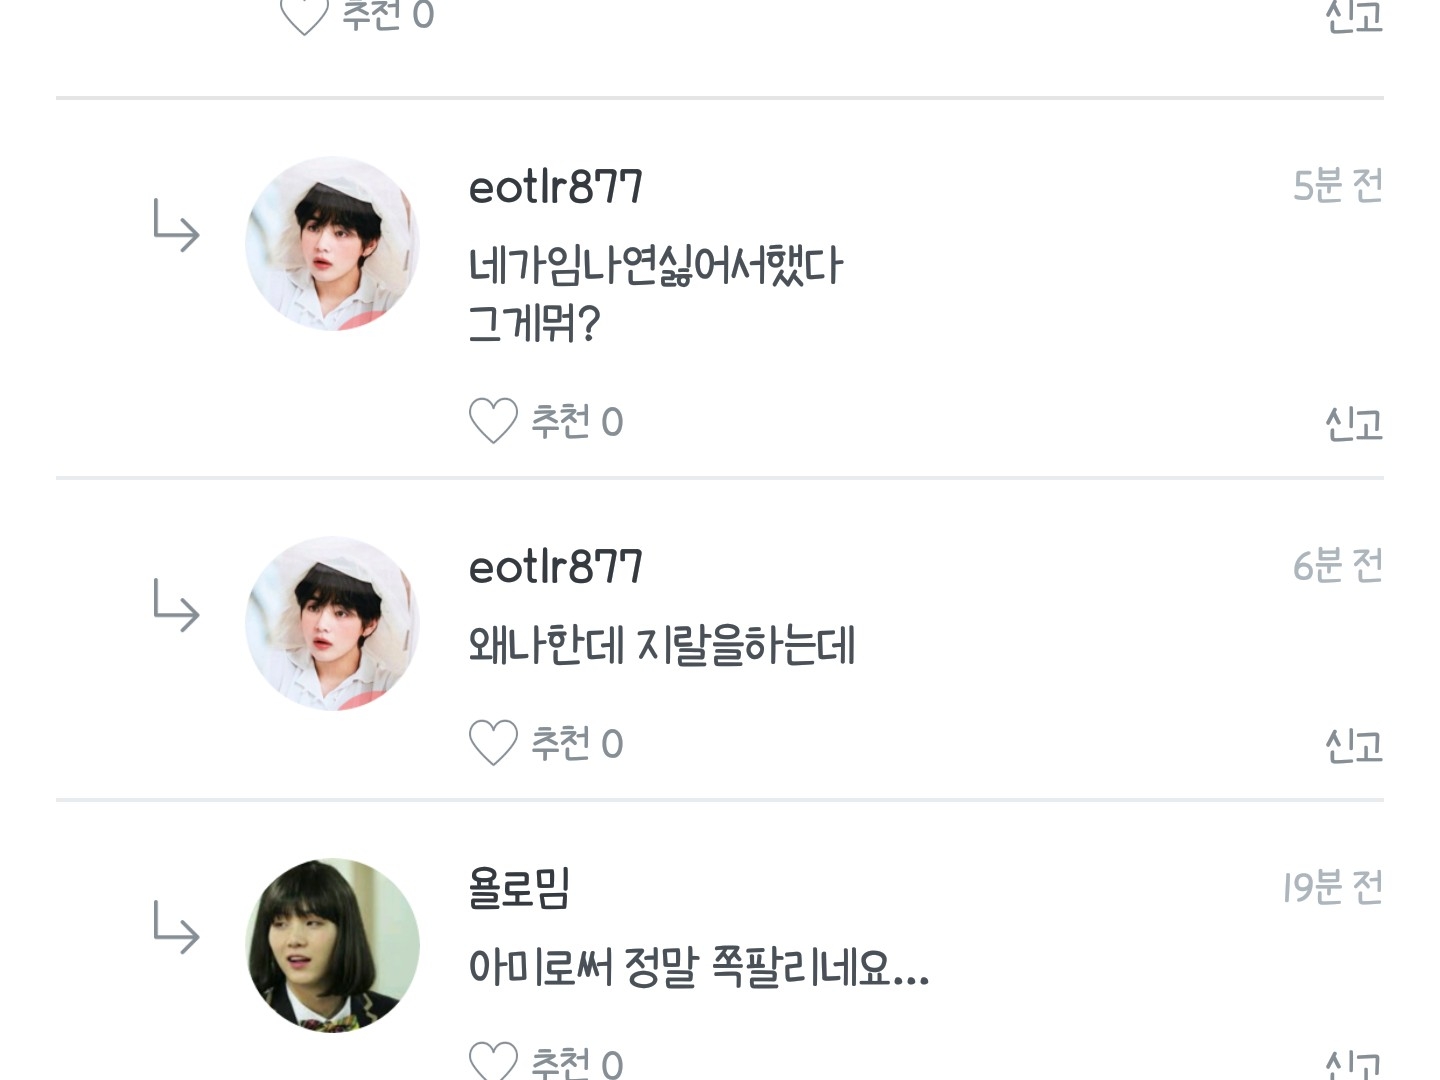Click '추천 0' under the '왜나한데 지랄을하는데' comment
Image resolution: width=1440 pixels, height=1080 pixels.
point(576,744)
